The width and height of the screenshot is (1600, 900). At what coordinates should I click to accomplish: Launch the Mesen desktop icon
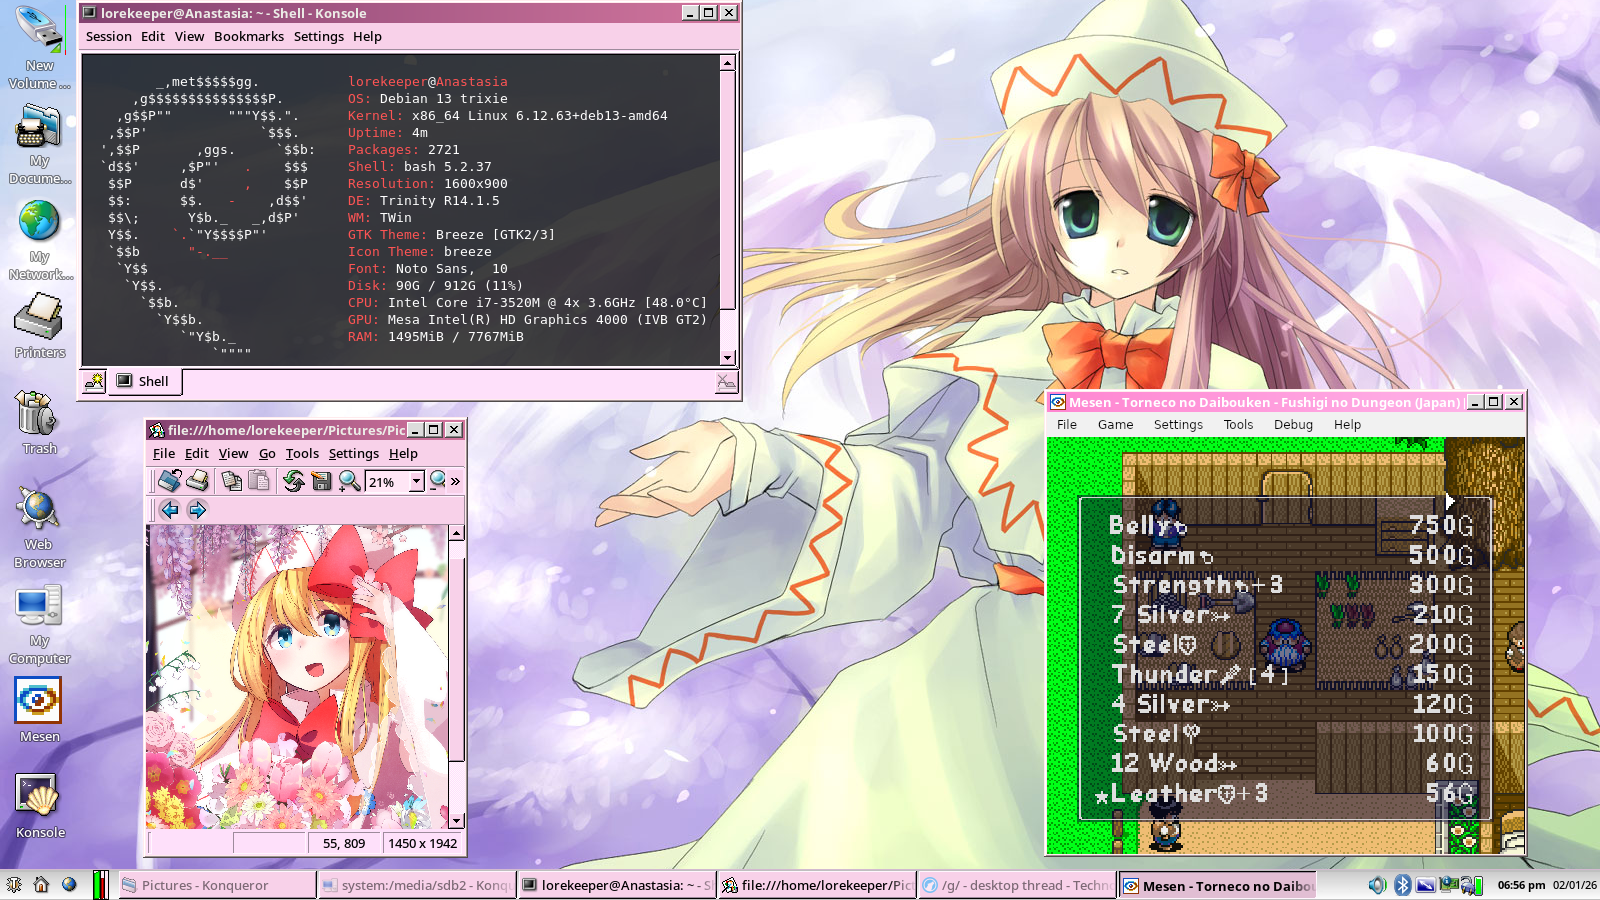click(x=39, y=710)
